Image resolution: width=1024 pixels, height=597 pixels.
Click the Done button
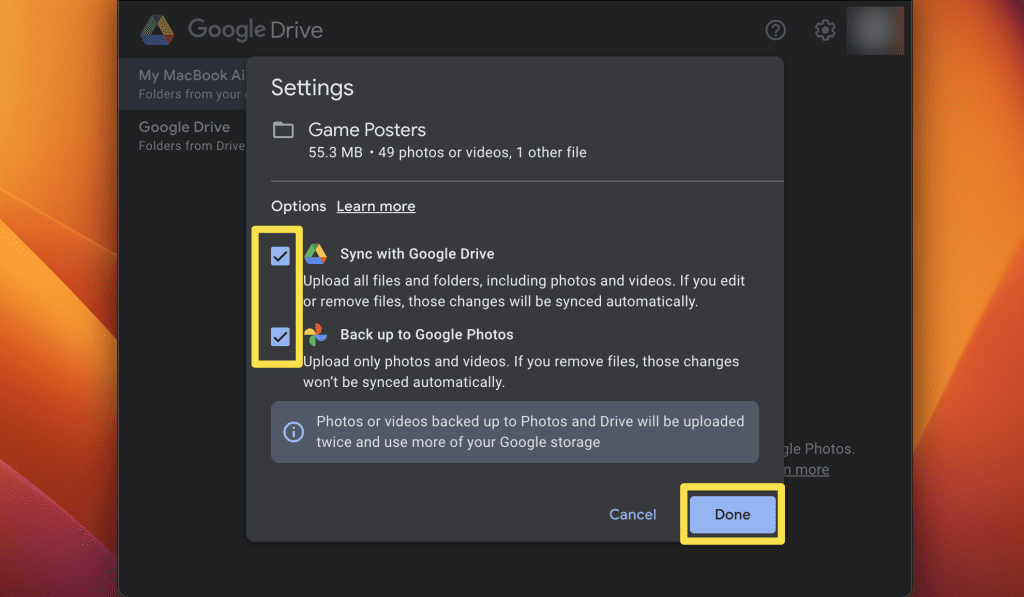pos(732,514)
